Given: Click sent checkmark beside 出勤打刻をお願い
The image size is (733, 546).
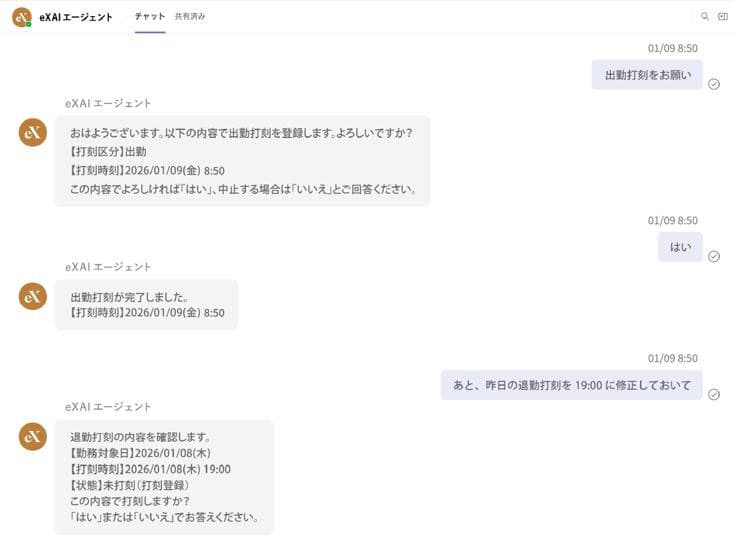Looking at the screenshot, I should pyautogui.click(x=714, y=84).
